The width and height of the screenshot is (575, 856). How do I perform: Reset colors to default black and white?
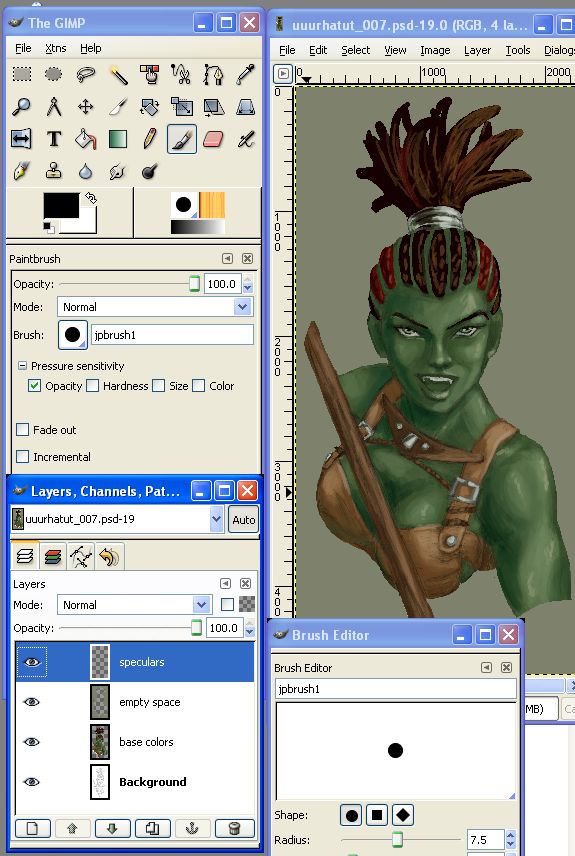(48, 227)
